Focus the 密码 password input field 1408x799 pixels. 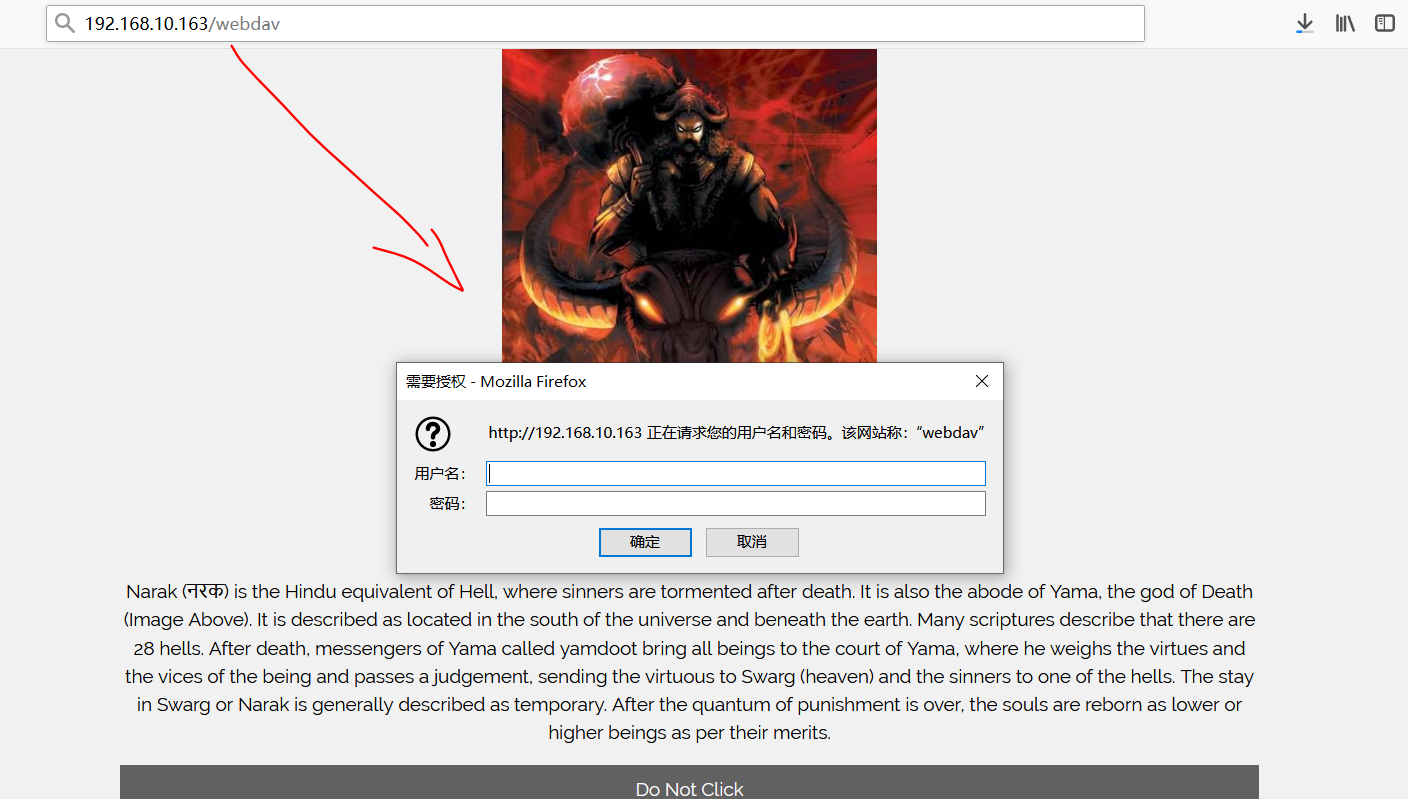click(736, 504)
